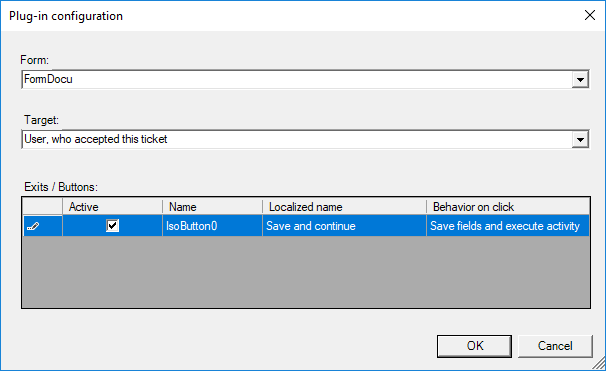Click the blank top-left grid header cell
The height and width of the screenshot is (371, 606).
click(x=43, y=207)
